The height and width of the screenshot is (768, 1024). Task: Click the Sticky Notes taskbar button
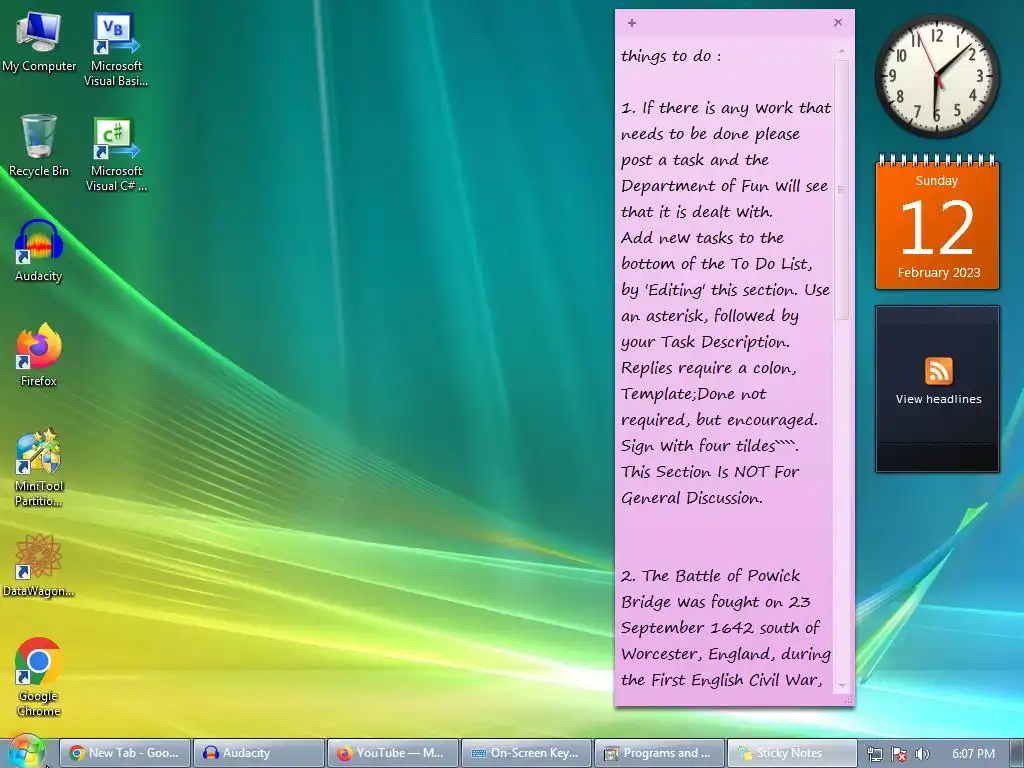point(792,753)
